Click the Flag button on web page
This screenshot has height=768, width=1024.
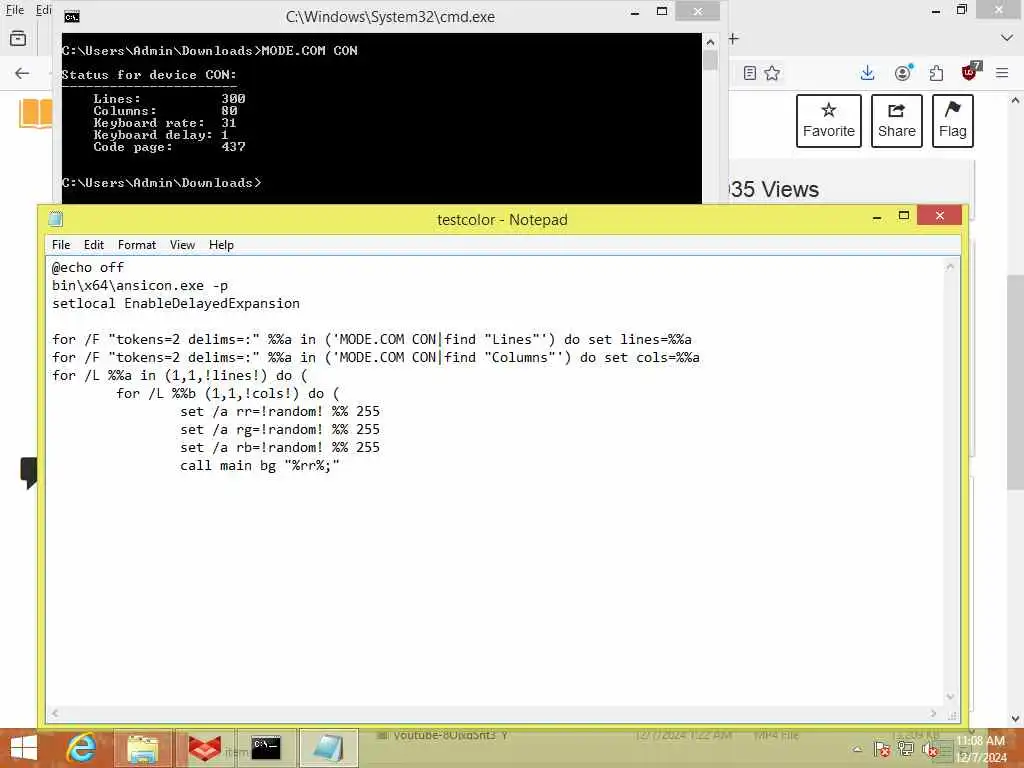[953, 121]
